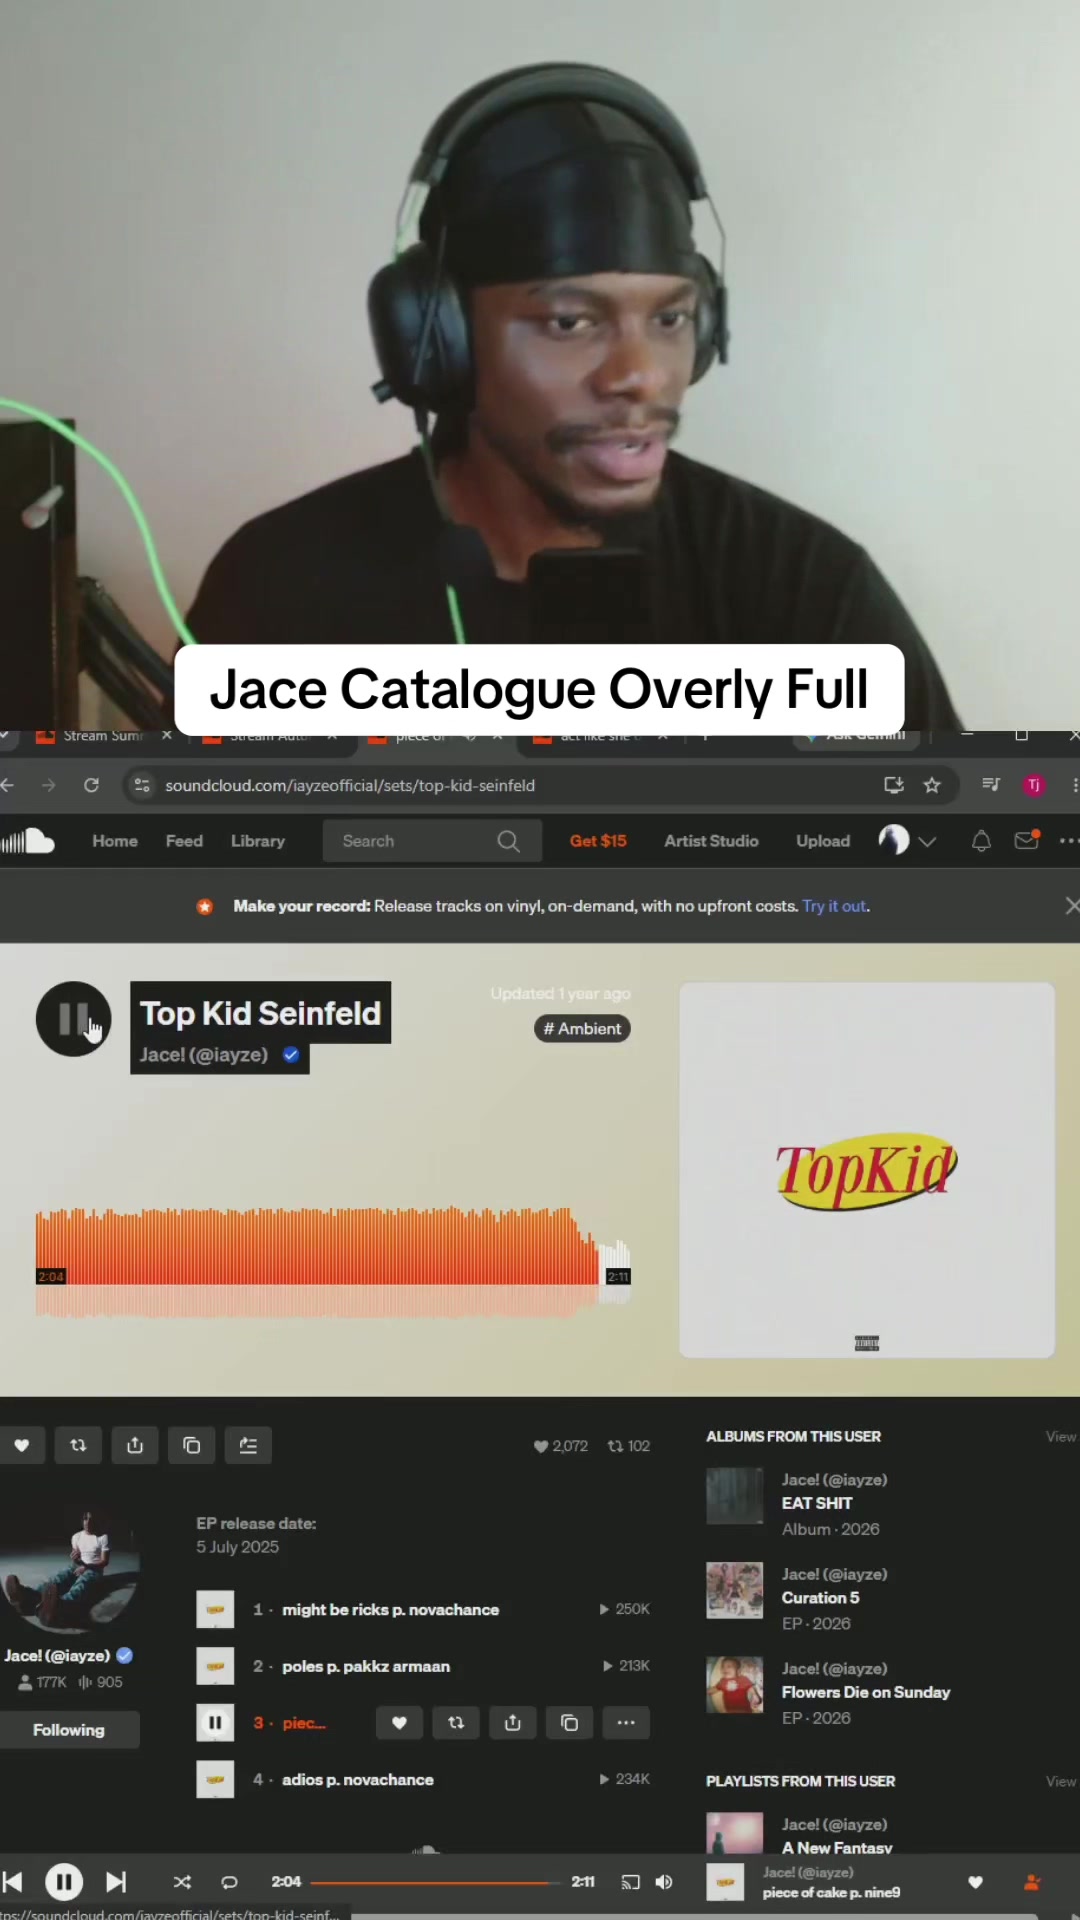Image resolution: width=1080 pixels, height=1920 pixels.
Task: Add the set to Next up
Action: (248, 1445)
